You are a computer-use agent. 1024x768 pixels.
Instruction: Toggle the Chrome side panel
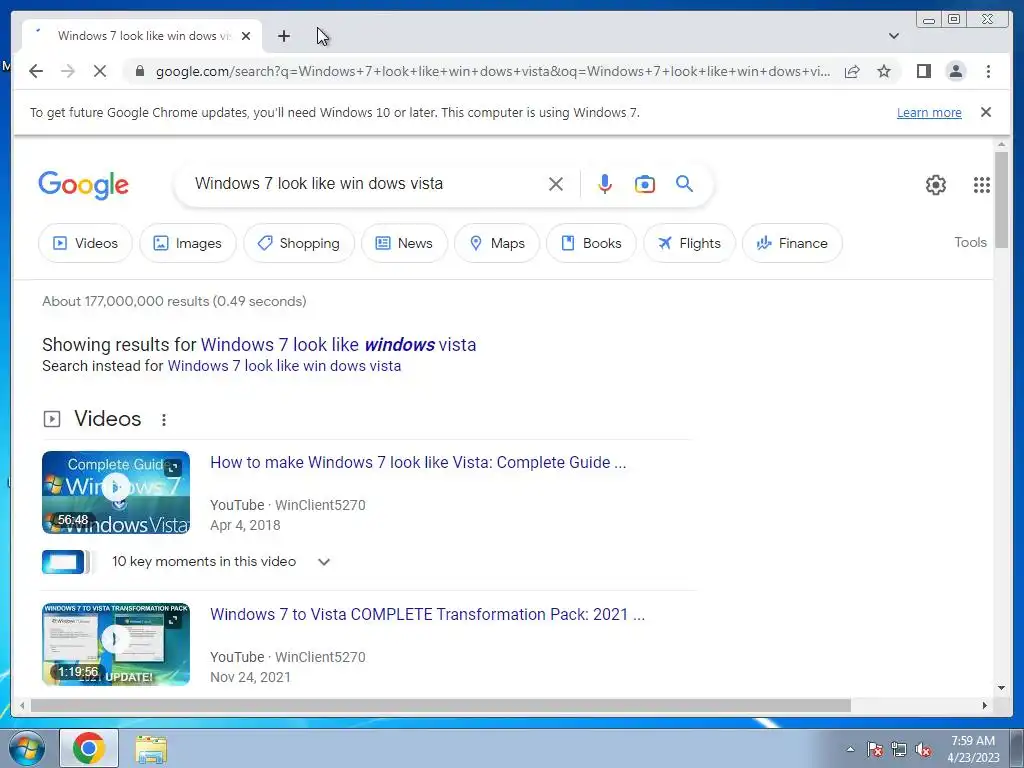923,71
